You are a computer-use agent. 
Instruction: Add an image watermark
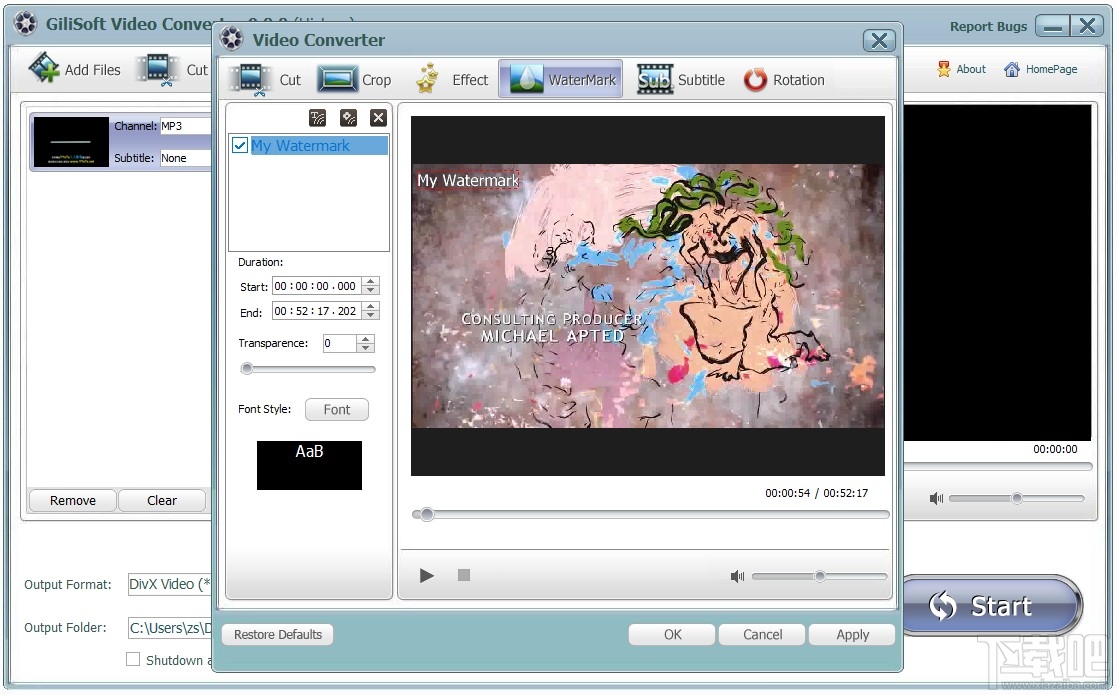(349, 118)
